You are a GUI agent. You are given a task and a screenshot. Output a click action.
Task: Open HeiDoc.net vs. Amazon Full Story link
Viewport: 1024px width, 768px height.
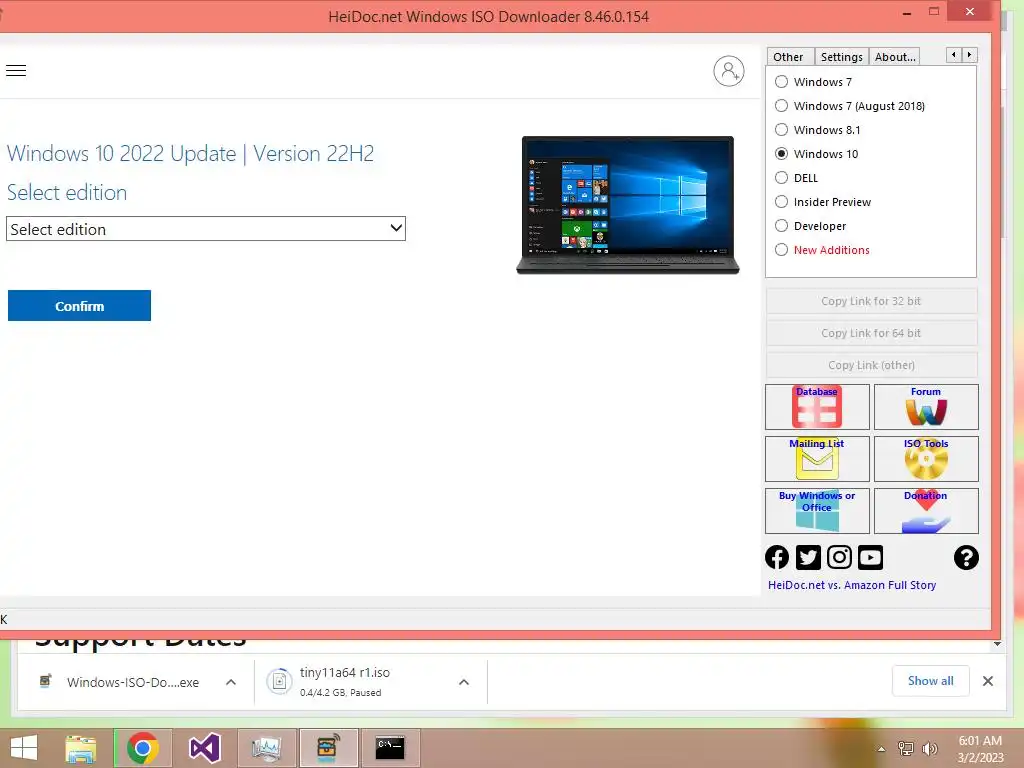[x=852, y=585]
